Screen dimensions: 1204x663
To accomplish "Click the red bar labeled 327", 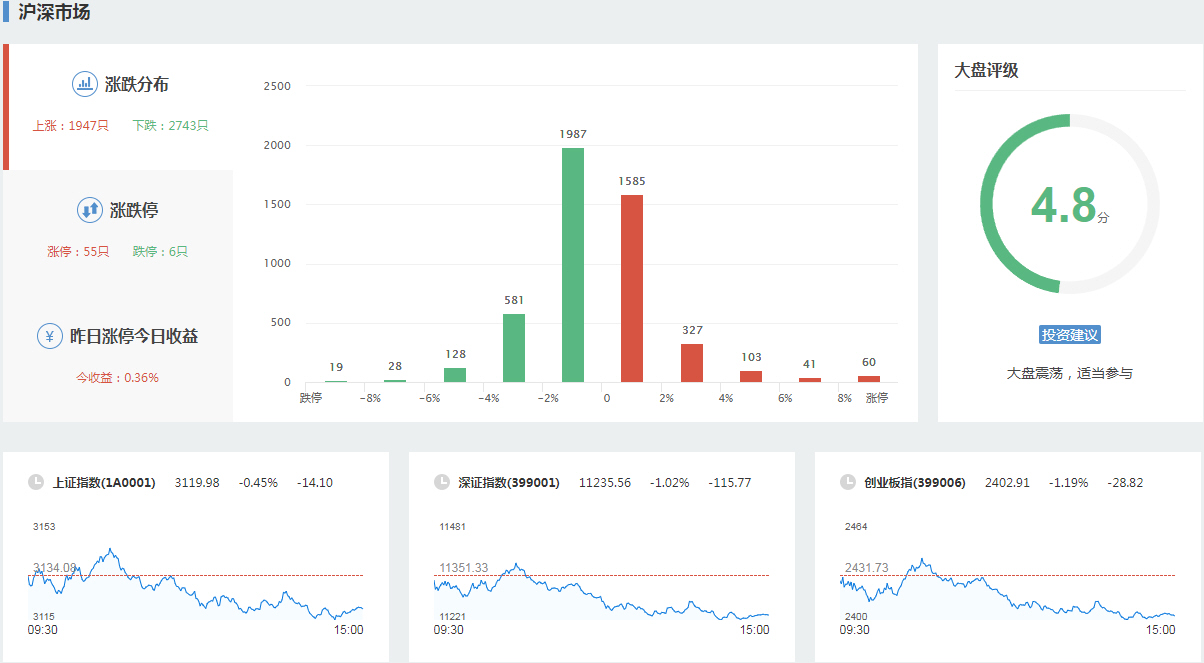I will point(692,362).
